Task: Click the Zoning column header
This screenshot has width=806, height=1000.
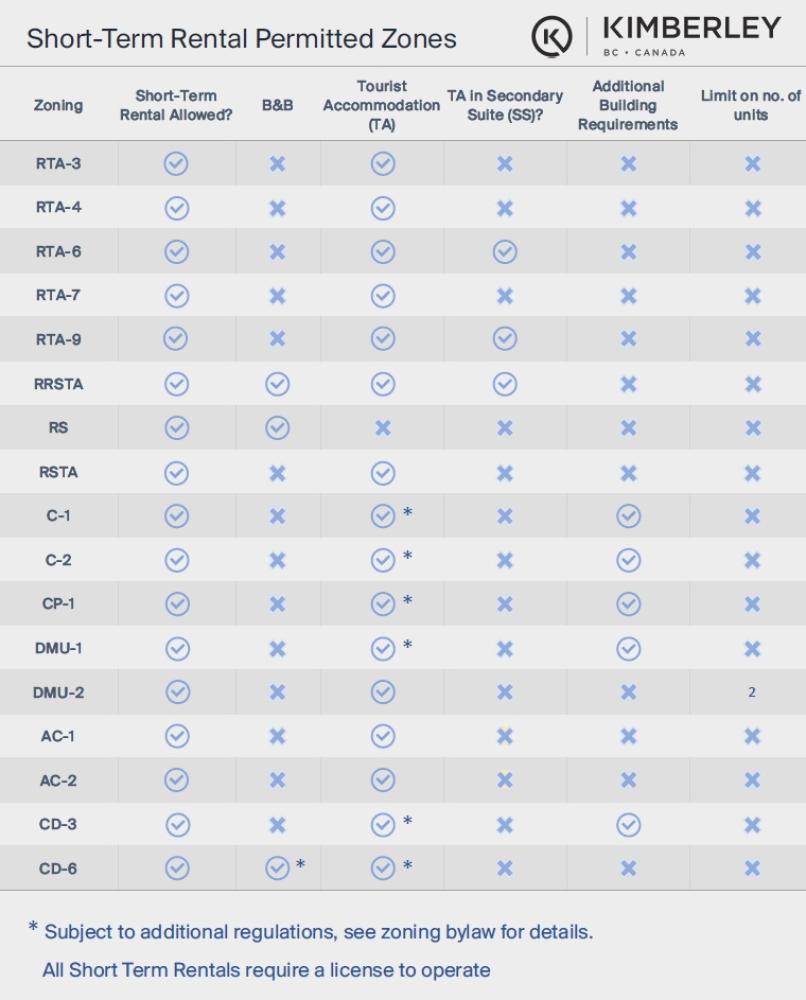Action: coord(58,105)
